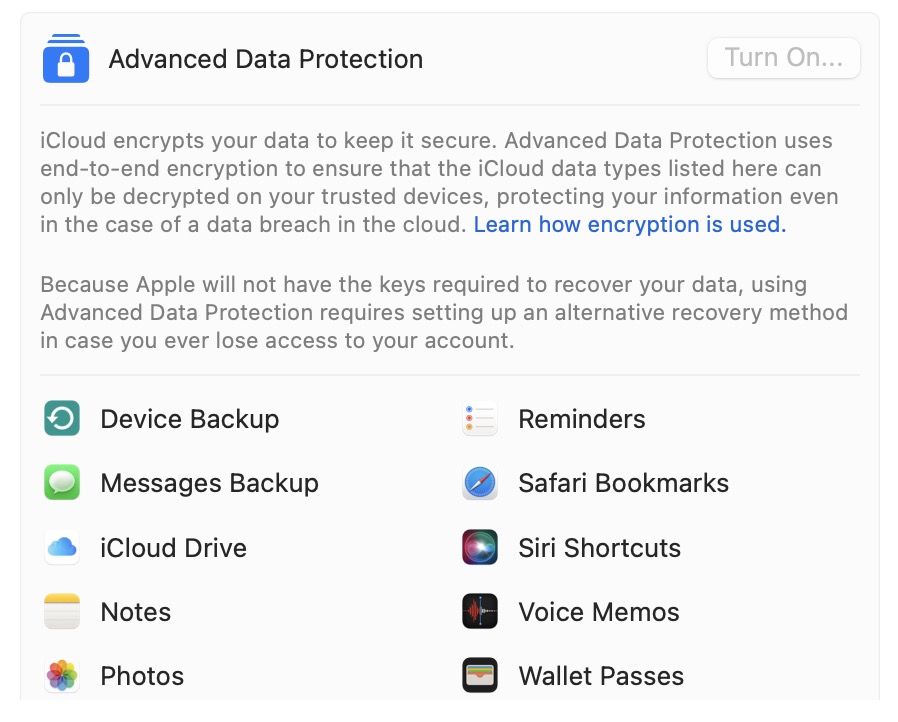Click the Advanced Data Protection title
Image resolution: width=898 pixels, height=722 pixels.
pyautogui.click(x=265, y=59)
